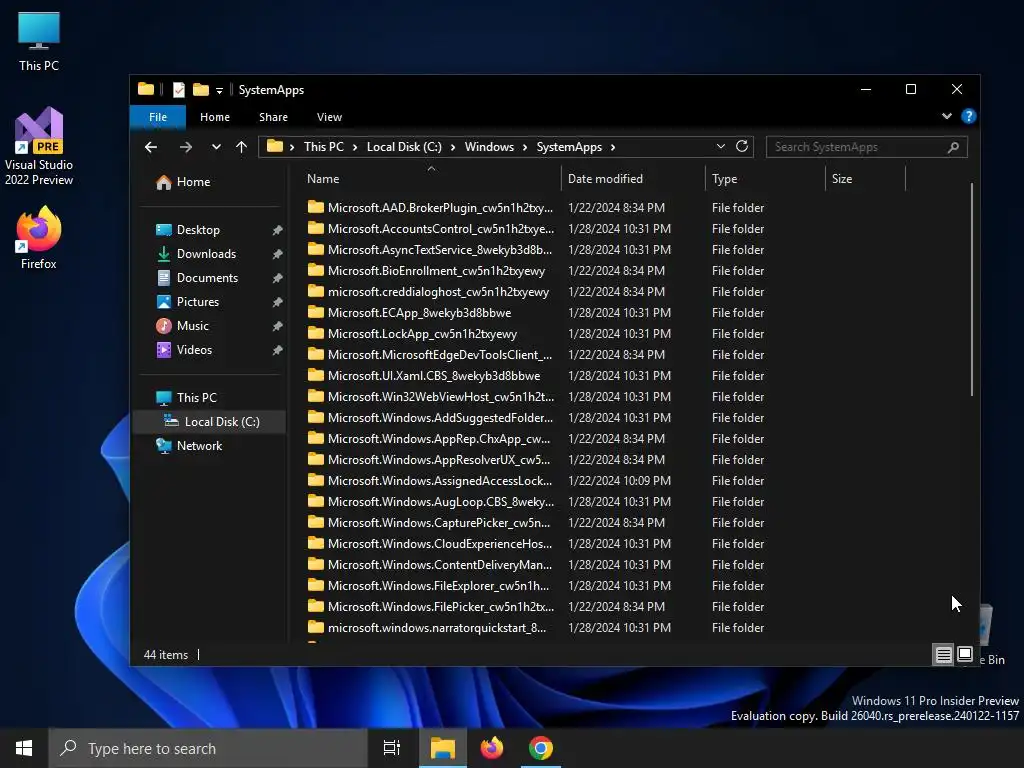Go up one folder level arrow
Screen dimensions: 1024x768
pos(242,147)
